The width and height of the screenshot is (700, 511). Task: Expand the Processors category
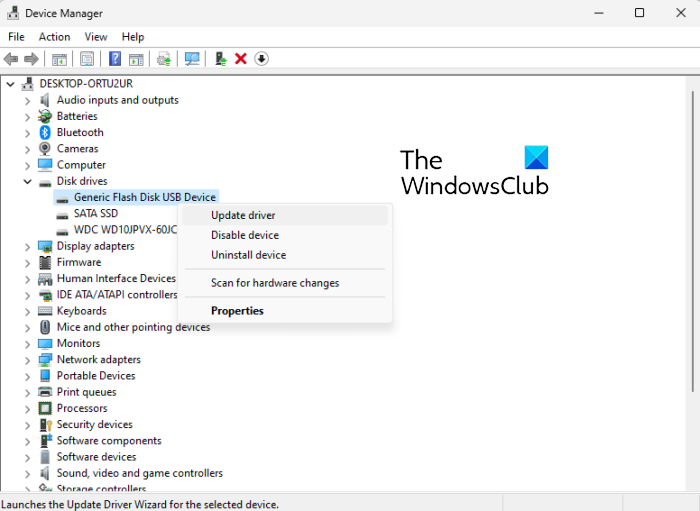(28, 409)
